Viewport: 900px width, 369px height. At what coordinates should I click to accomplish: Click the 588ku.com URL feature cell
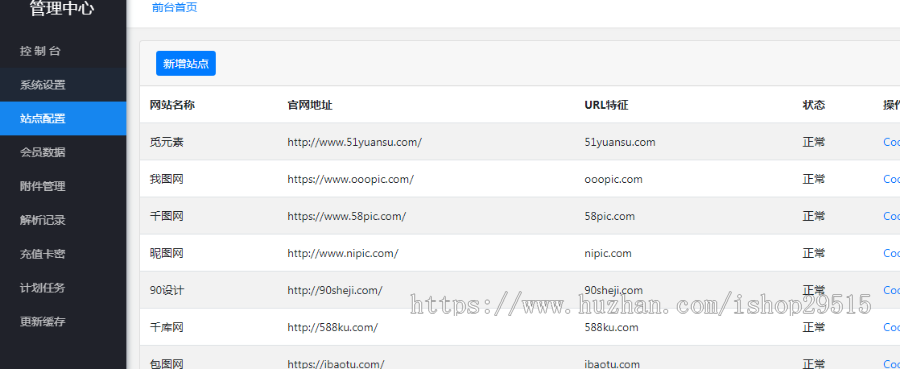tap(611, 327)
